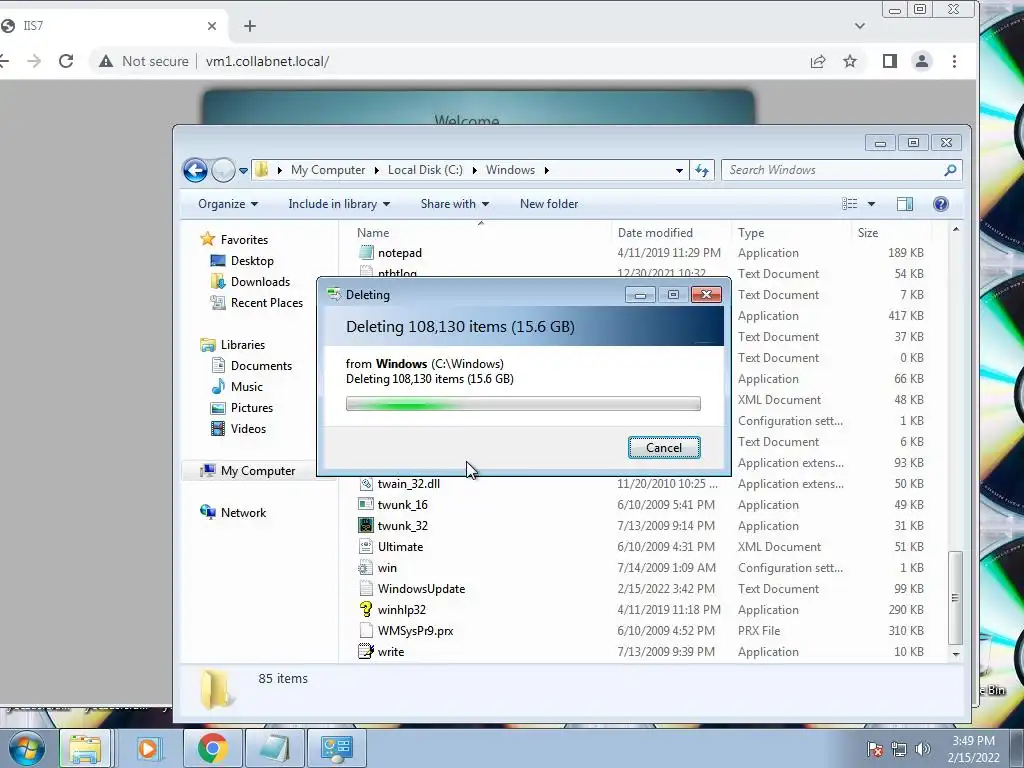
Task: Click the Explorer back navigation button
Action: tap(195, 170)
